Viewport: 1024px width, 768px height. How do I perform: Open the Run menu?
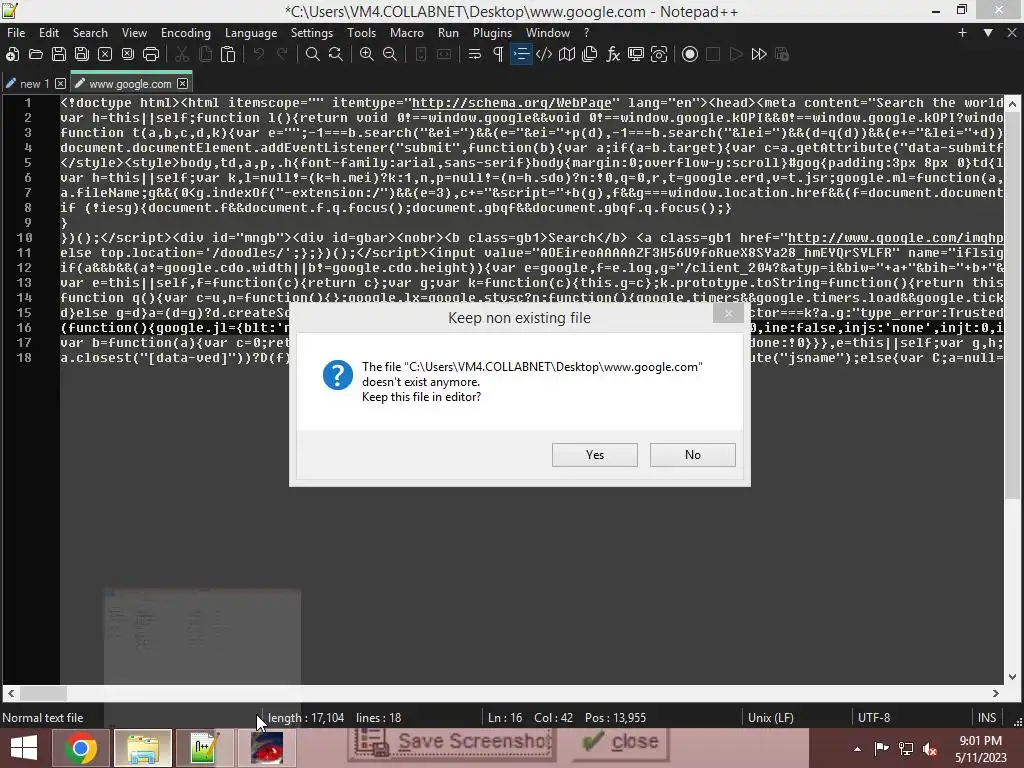point(448,33)
